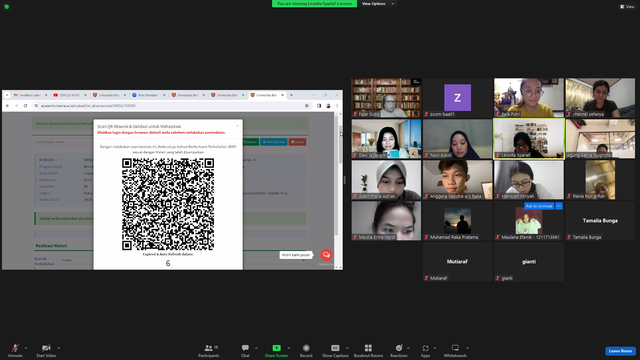Expand video options arrow next to Start Video

point(58,348)
